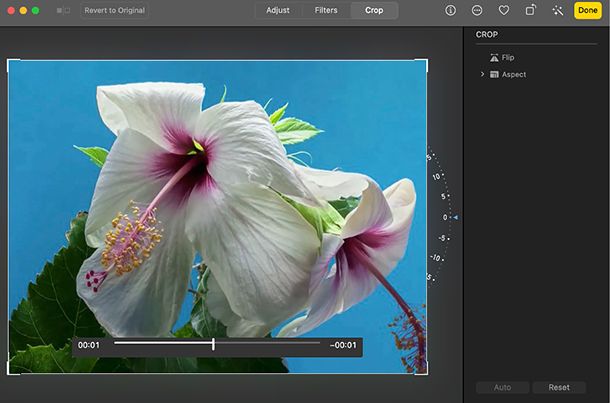
Task: Click the Reset button
Action: click(559, 387)
